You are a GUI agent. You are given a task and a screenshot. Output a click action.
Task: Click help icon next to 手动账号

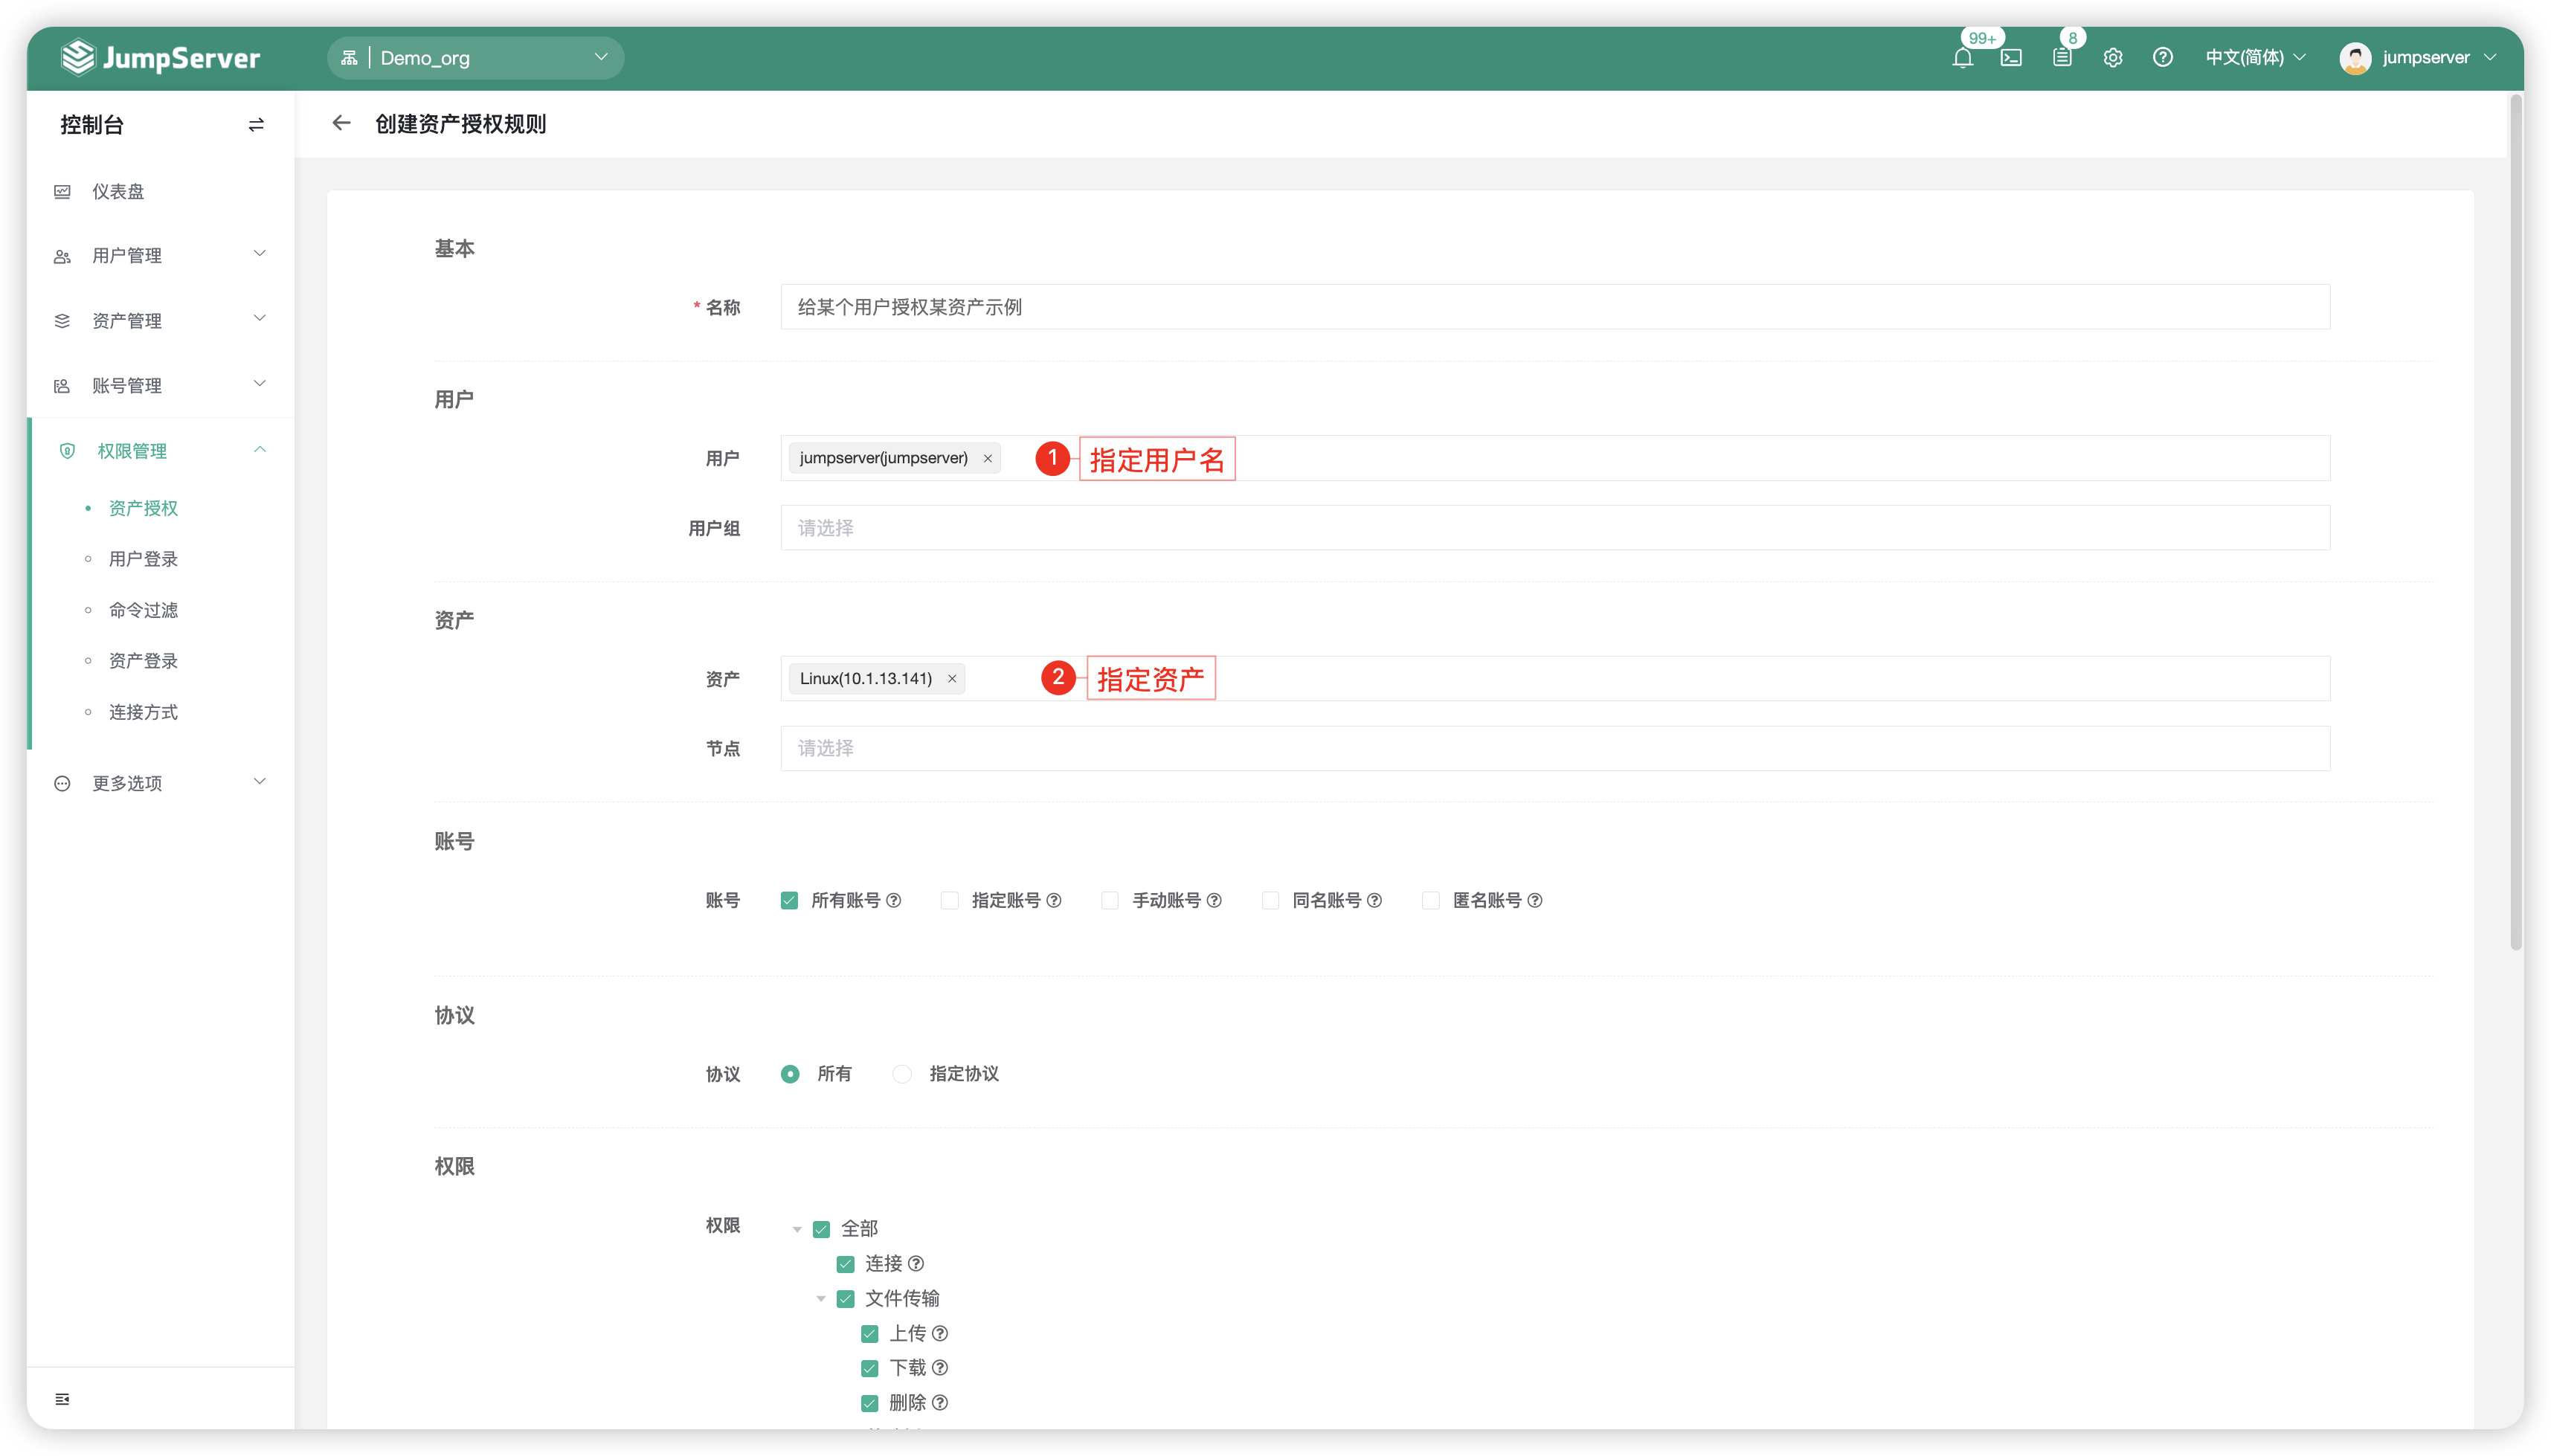pos(1214,900)
